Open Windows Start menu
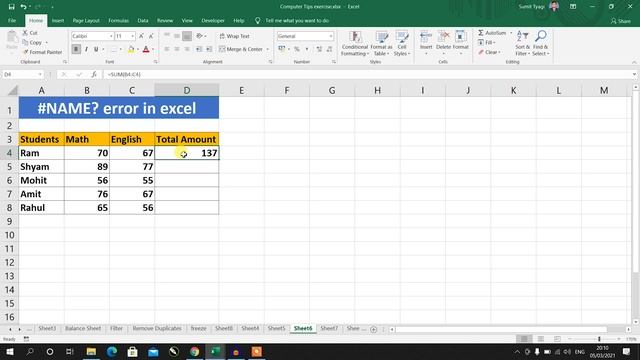The width and height of the screenshot is (640, 360). click(x=10, y=351)
